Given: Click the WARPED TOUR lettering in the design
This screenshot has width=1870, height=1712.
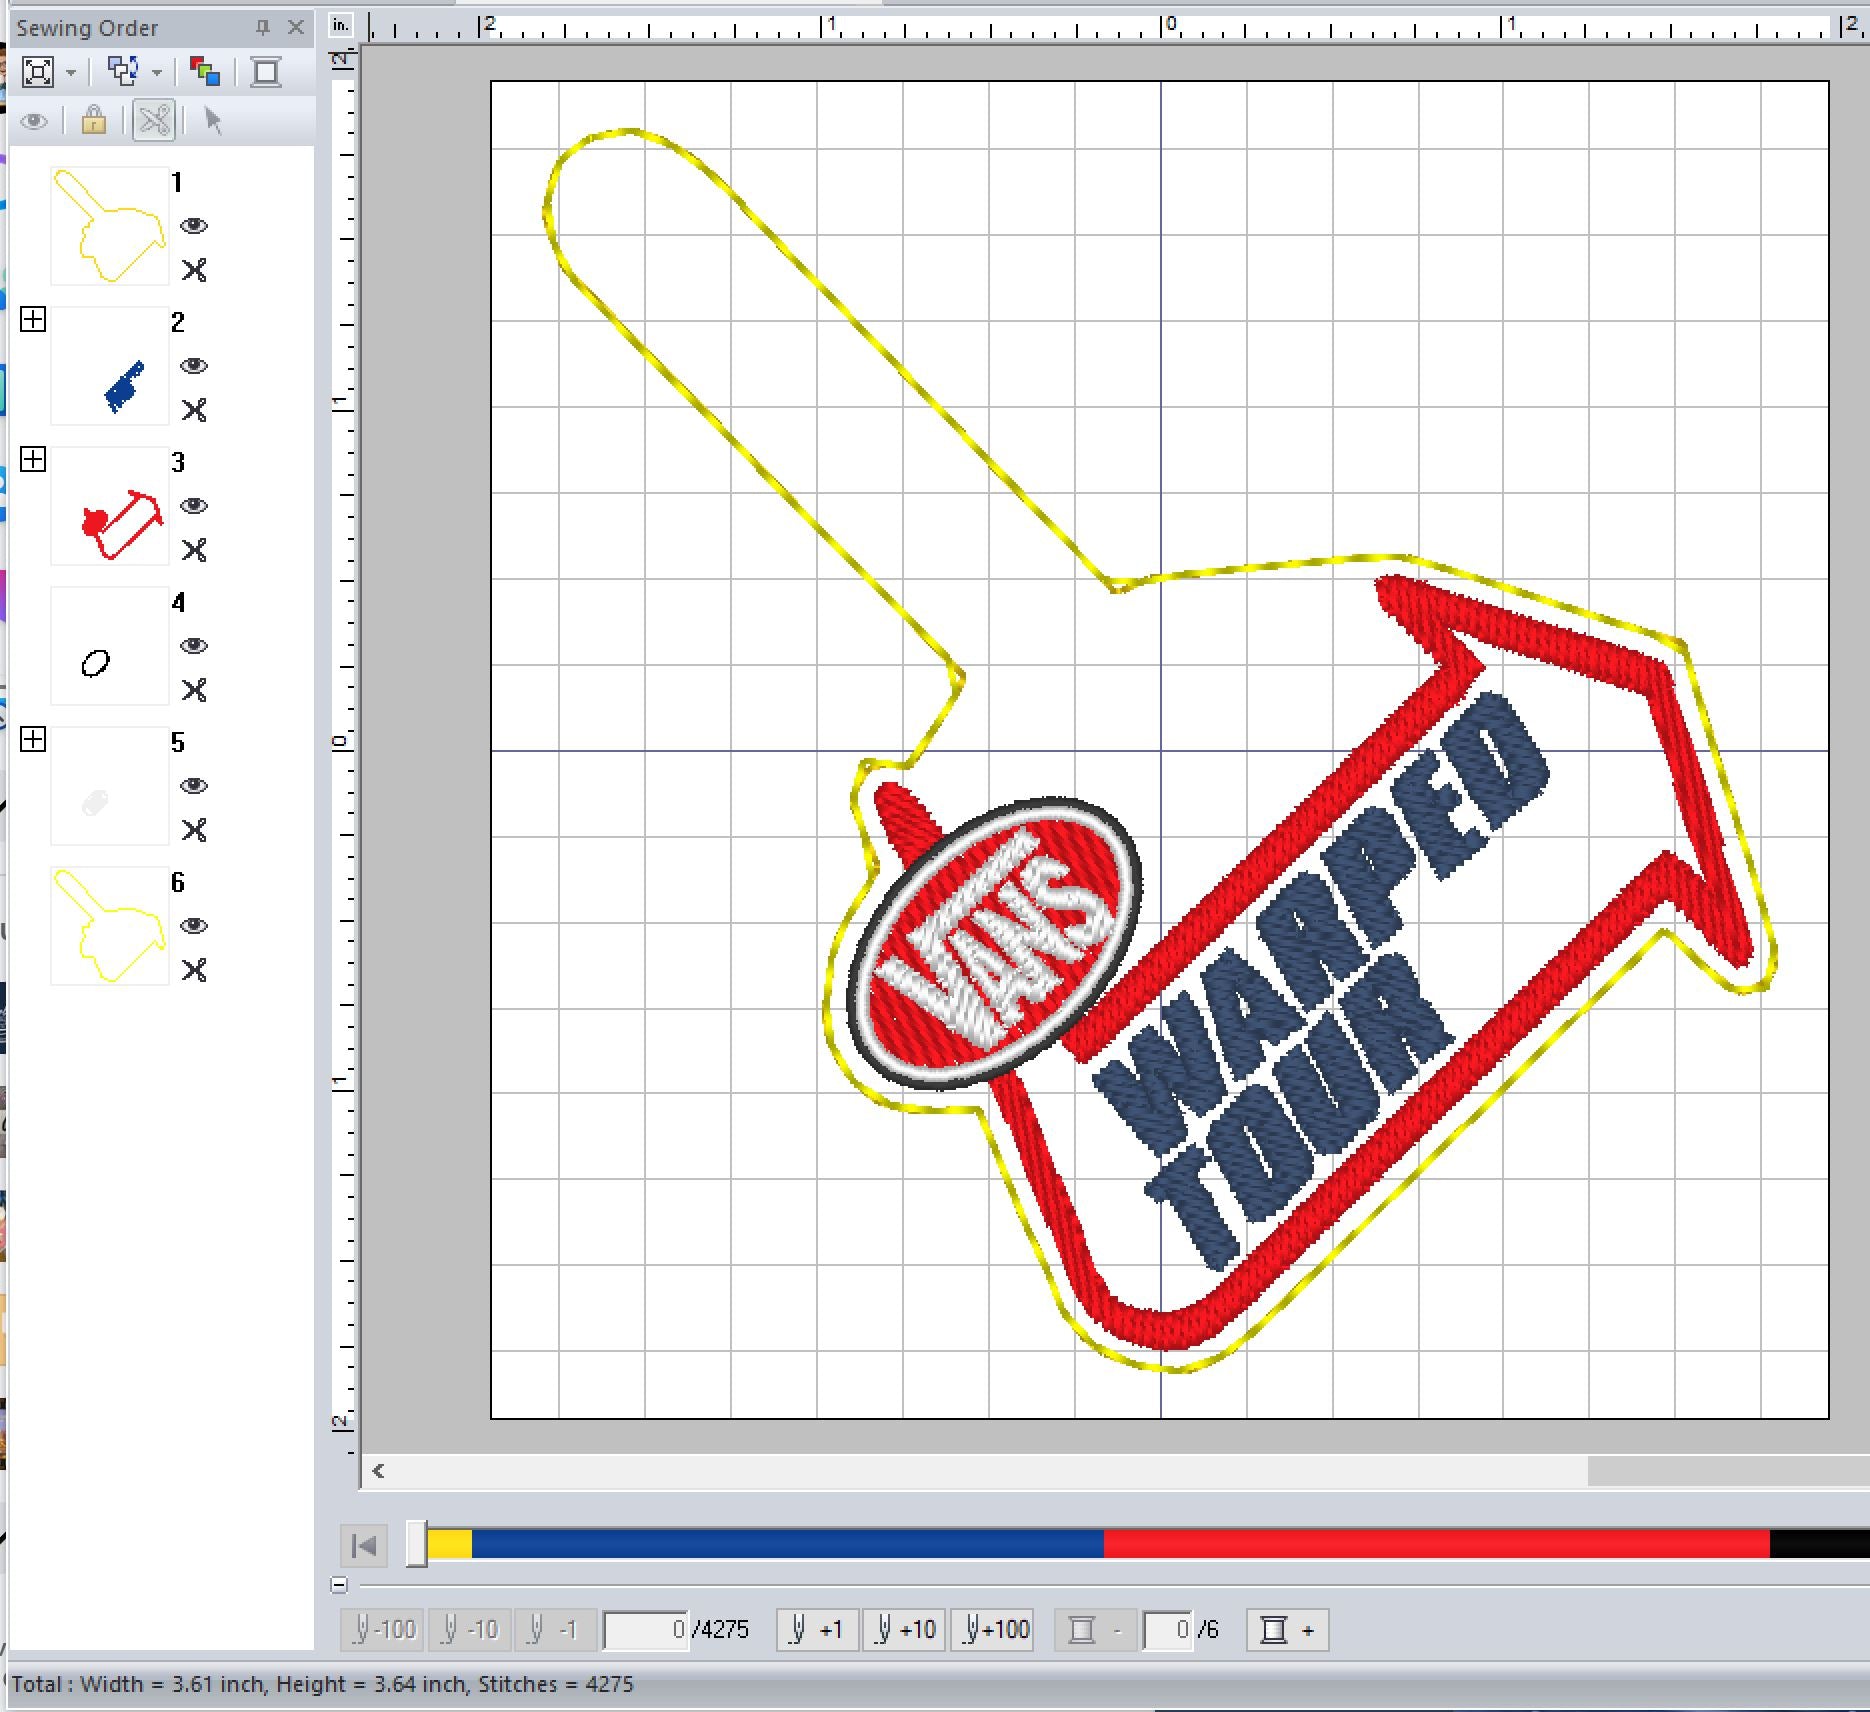Looking at the screenshot, I should click(x=1322, y=980).
